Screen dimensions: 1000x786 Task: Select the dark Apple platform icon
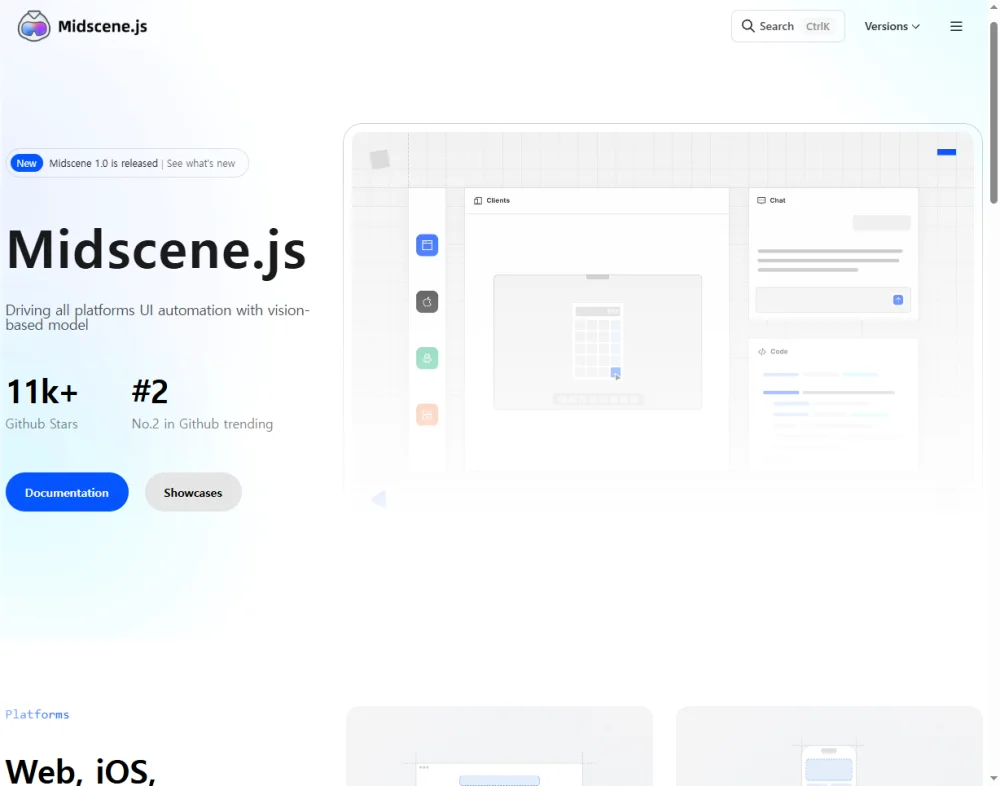427,301
